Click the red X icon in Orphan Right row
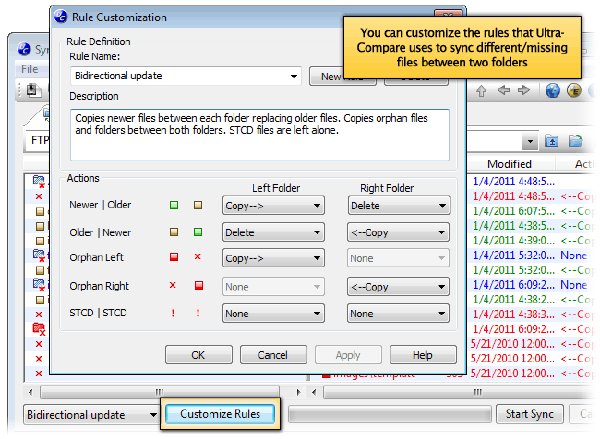600x439 pixels. (x=173, y=285)
